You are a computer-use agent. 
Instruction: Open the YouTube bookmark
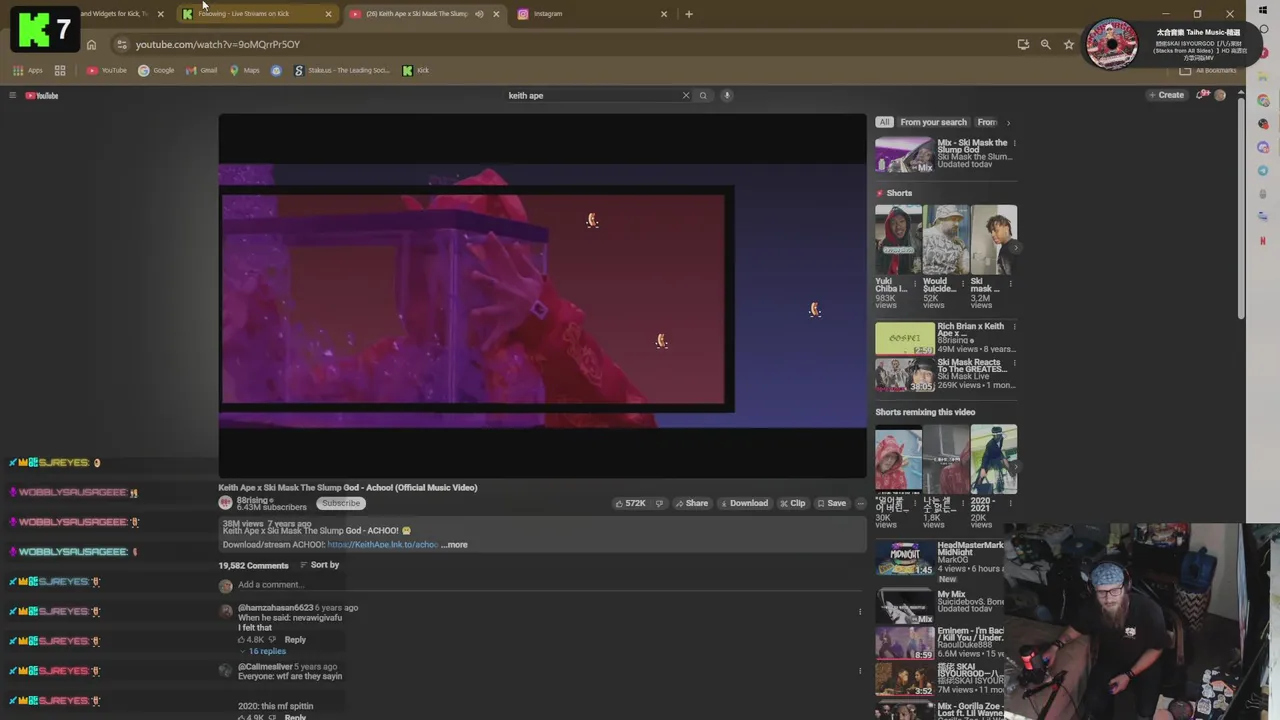[107, 70]
